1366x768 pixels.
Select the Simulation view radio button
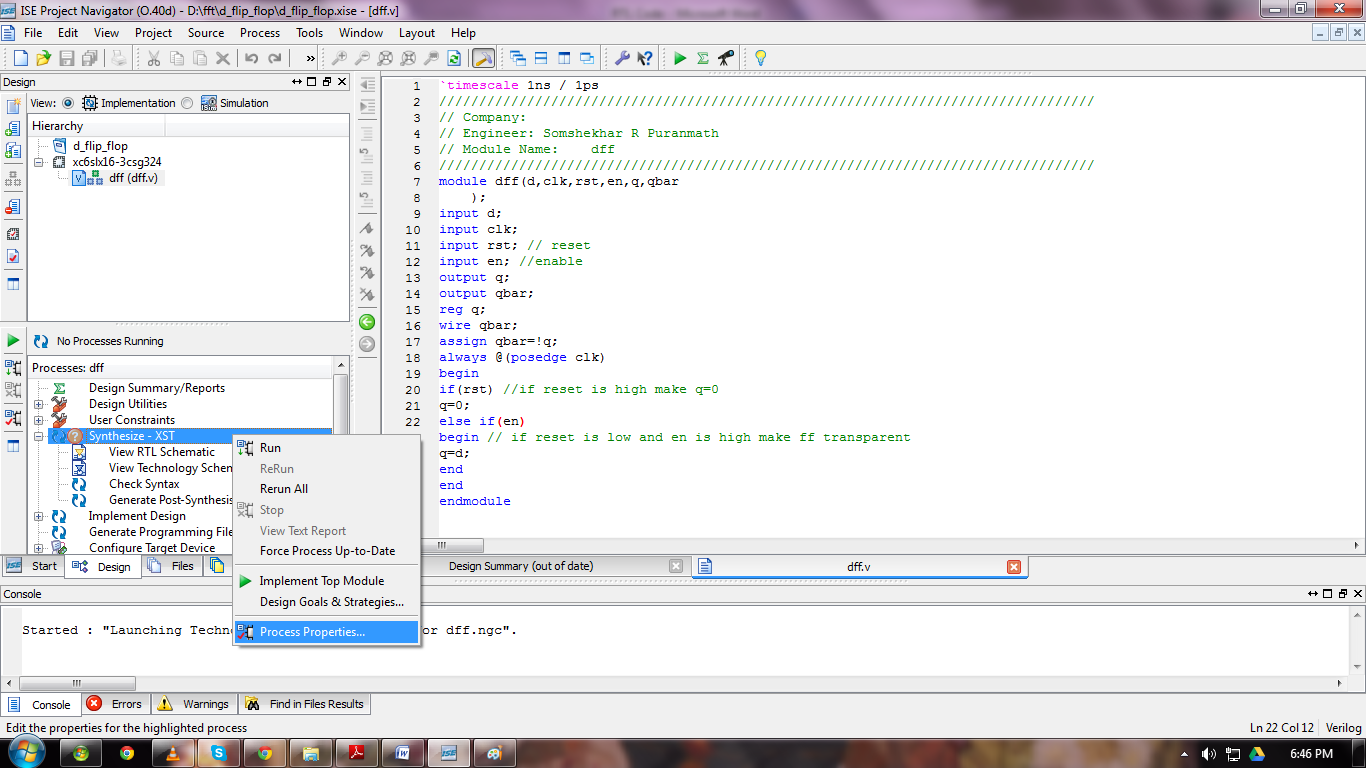tap(188, 103)
